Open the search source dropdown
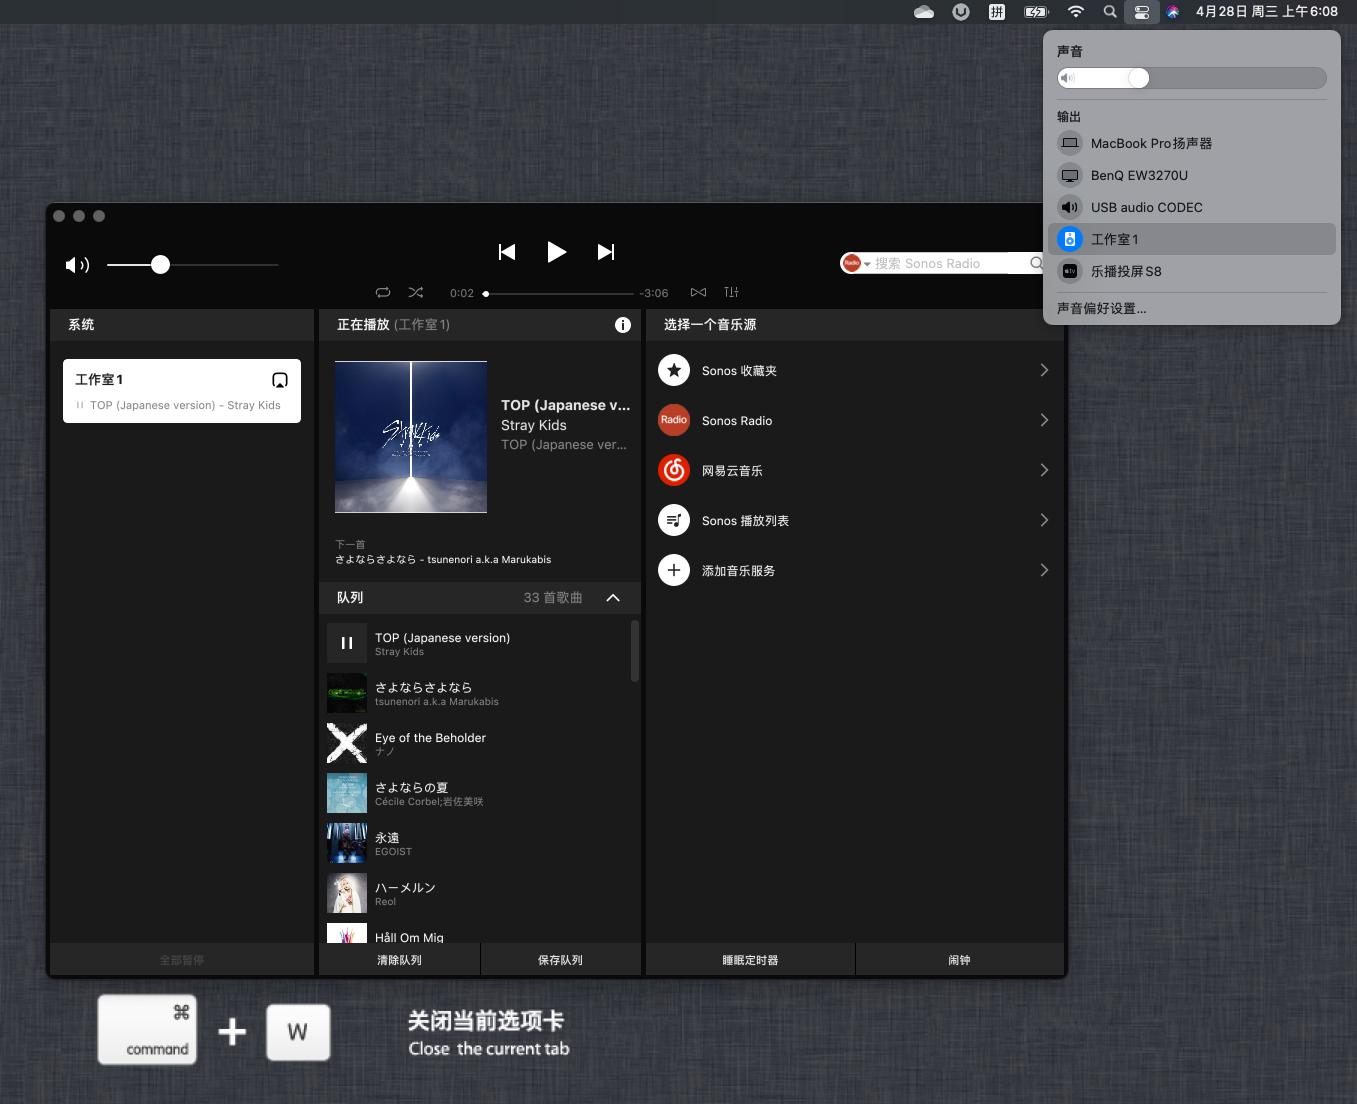This screenshot has width=1357, height=1104. click(857, 263)
